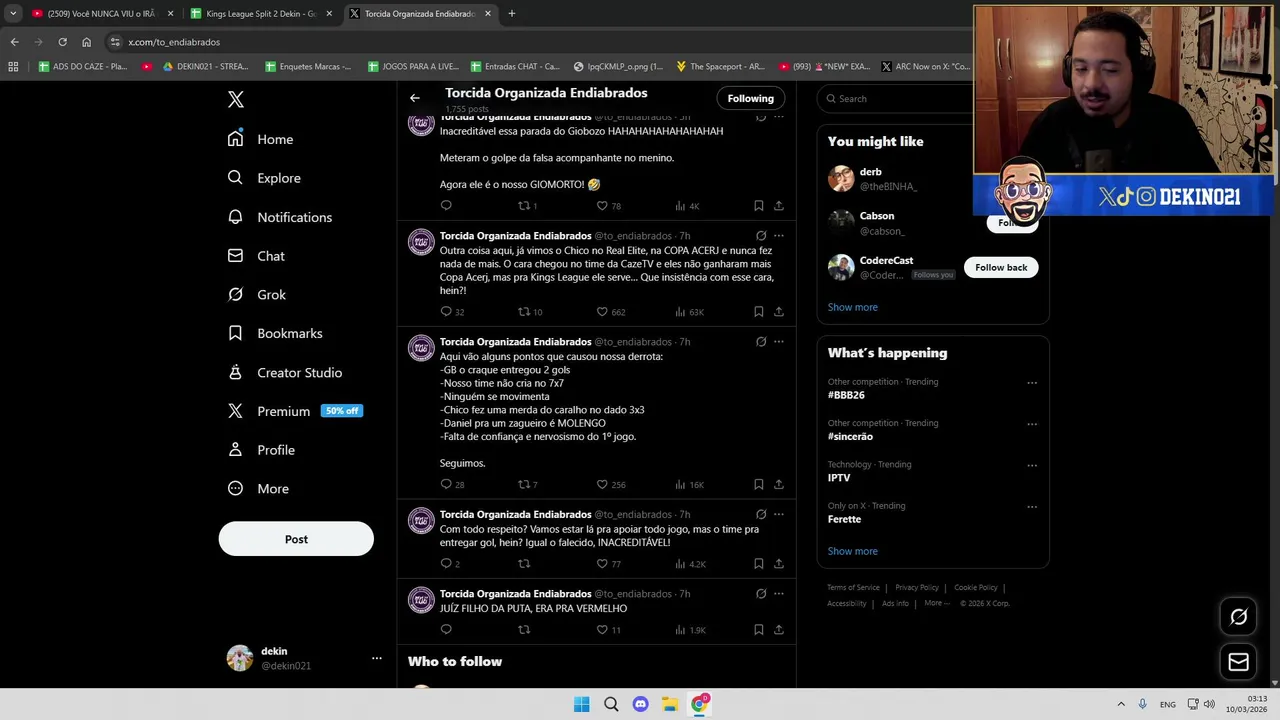This screenshot has width=1280, height=720.
Task: Share the 'Seguimos.' post
Action: pos(779,484)
